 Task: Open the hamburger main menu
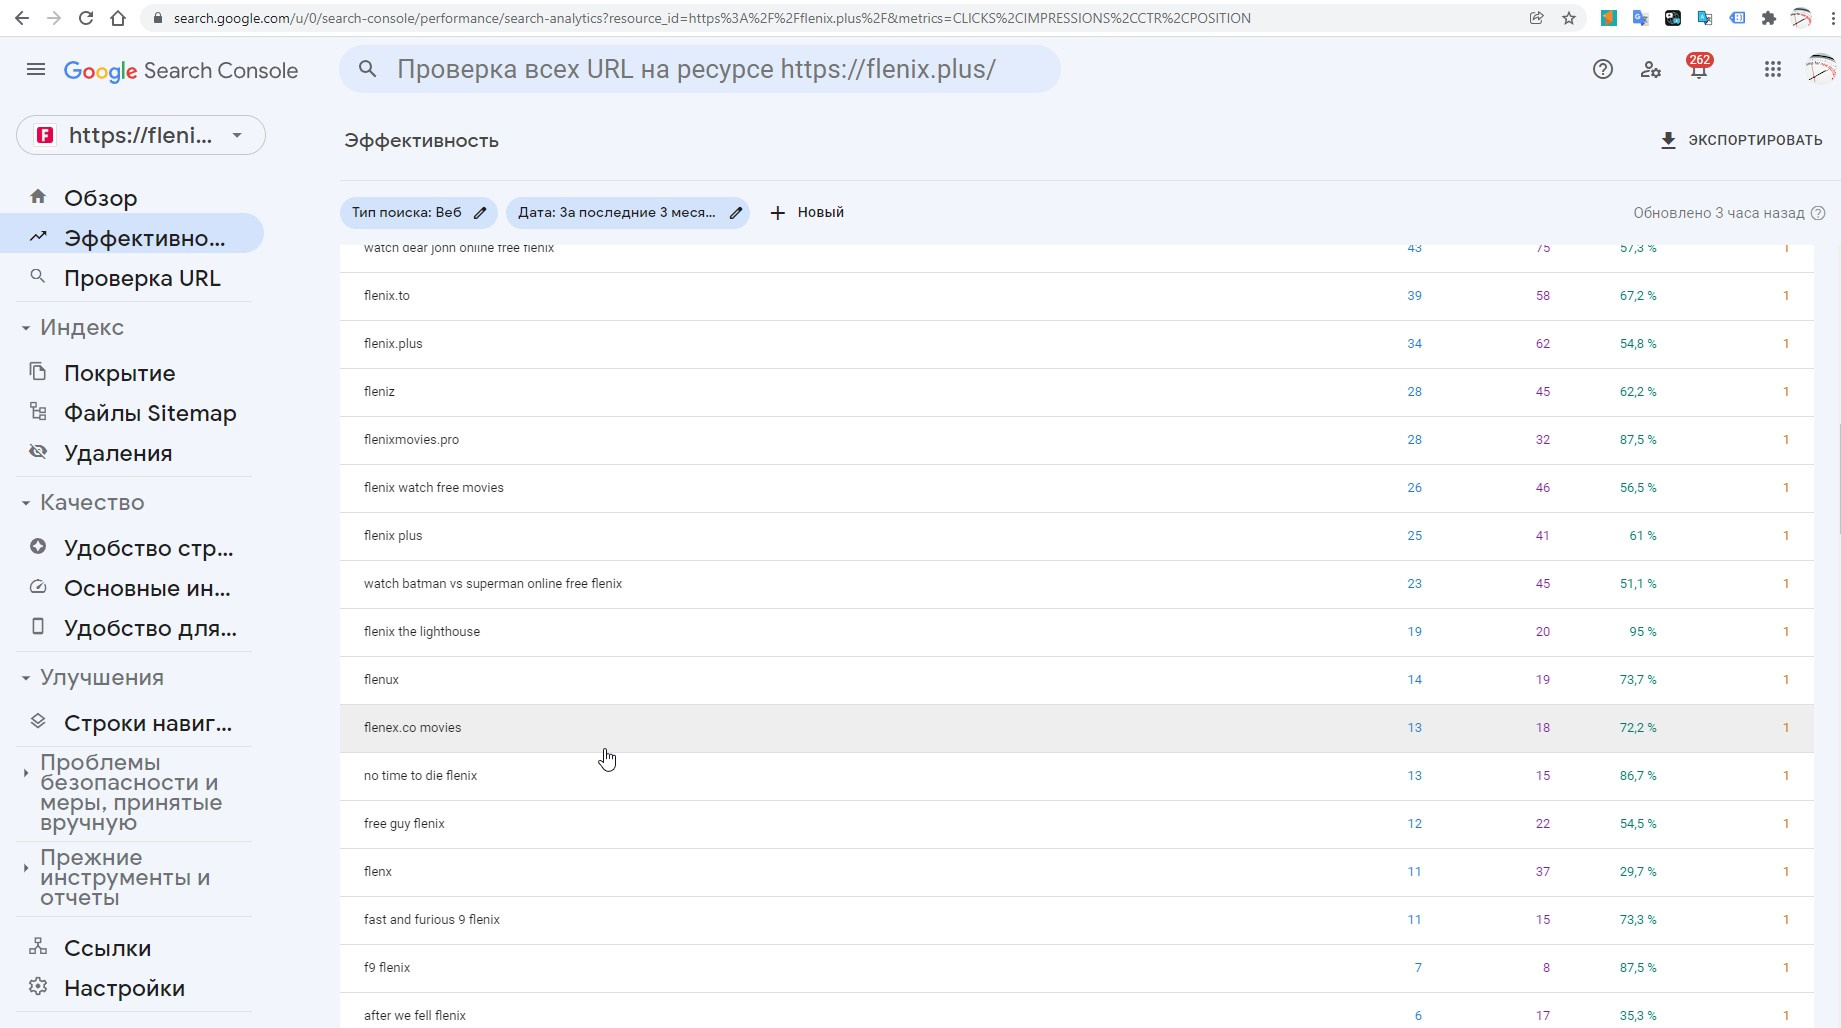coord(36,70)
